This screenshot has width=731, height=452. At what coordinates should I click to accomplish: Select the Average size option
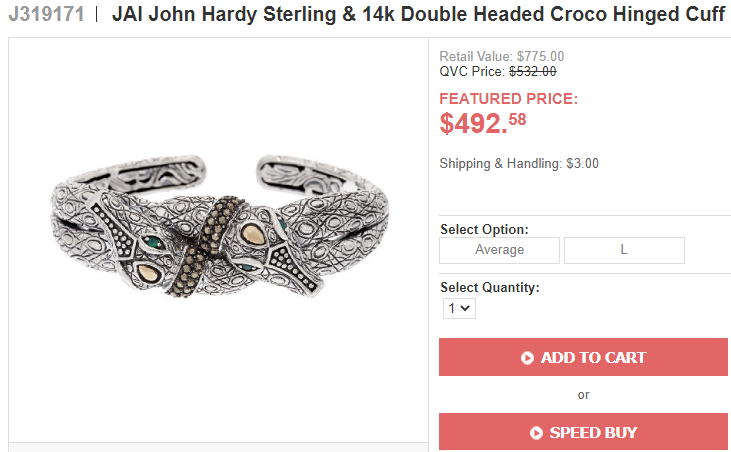(500, 250)
